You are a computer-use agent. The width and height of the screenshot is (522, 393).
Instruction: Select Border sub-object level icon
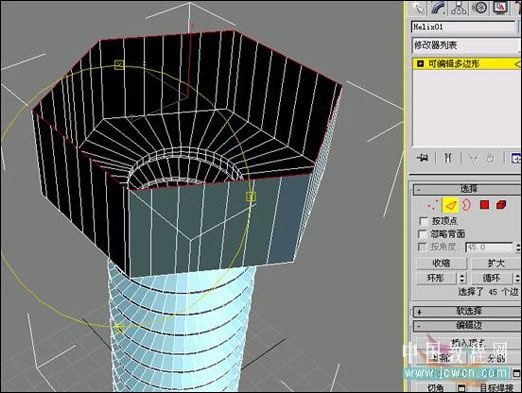pos(467,205)
